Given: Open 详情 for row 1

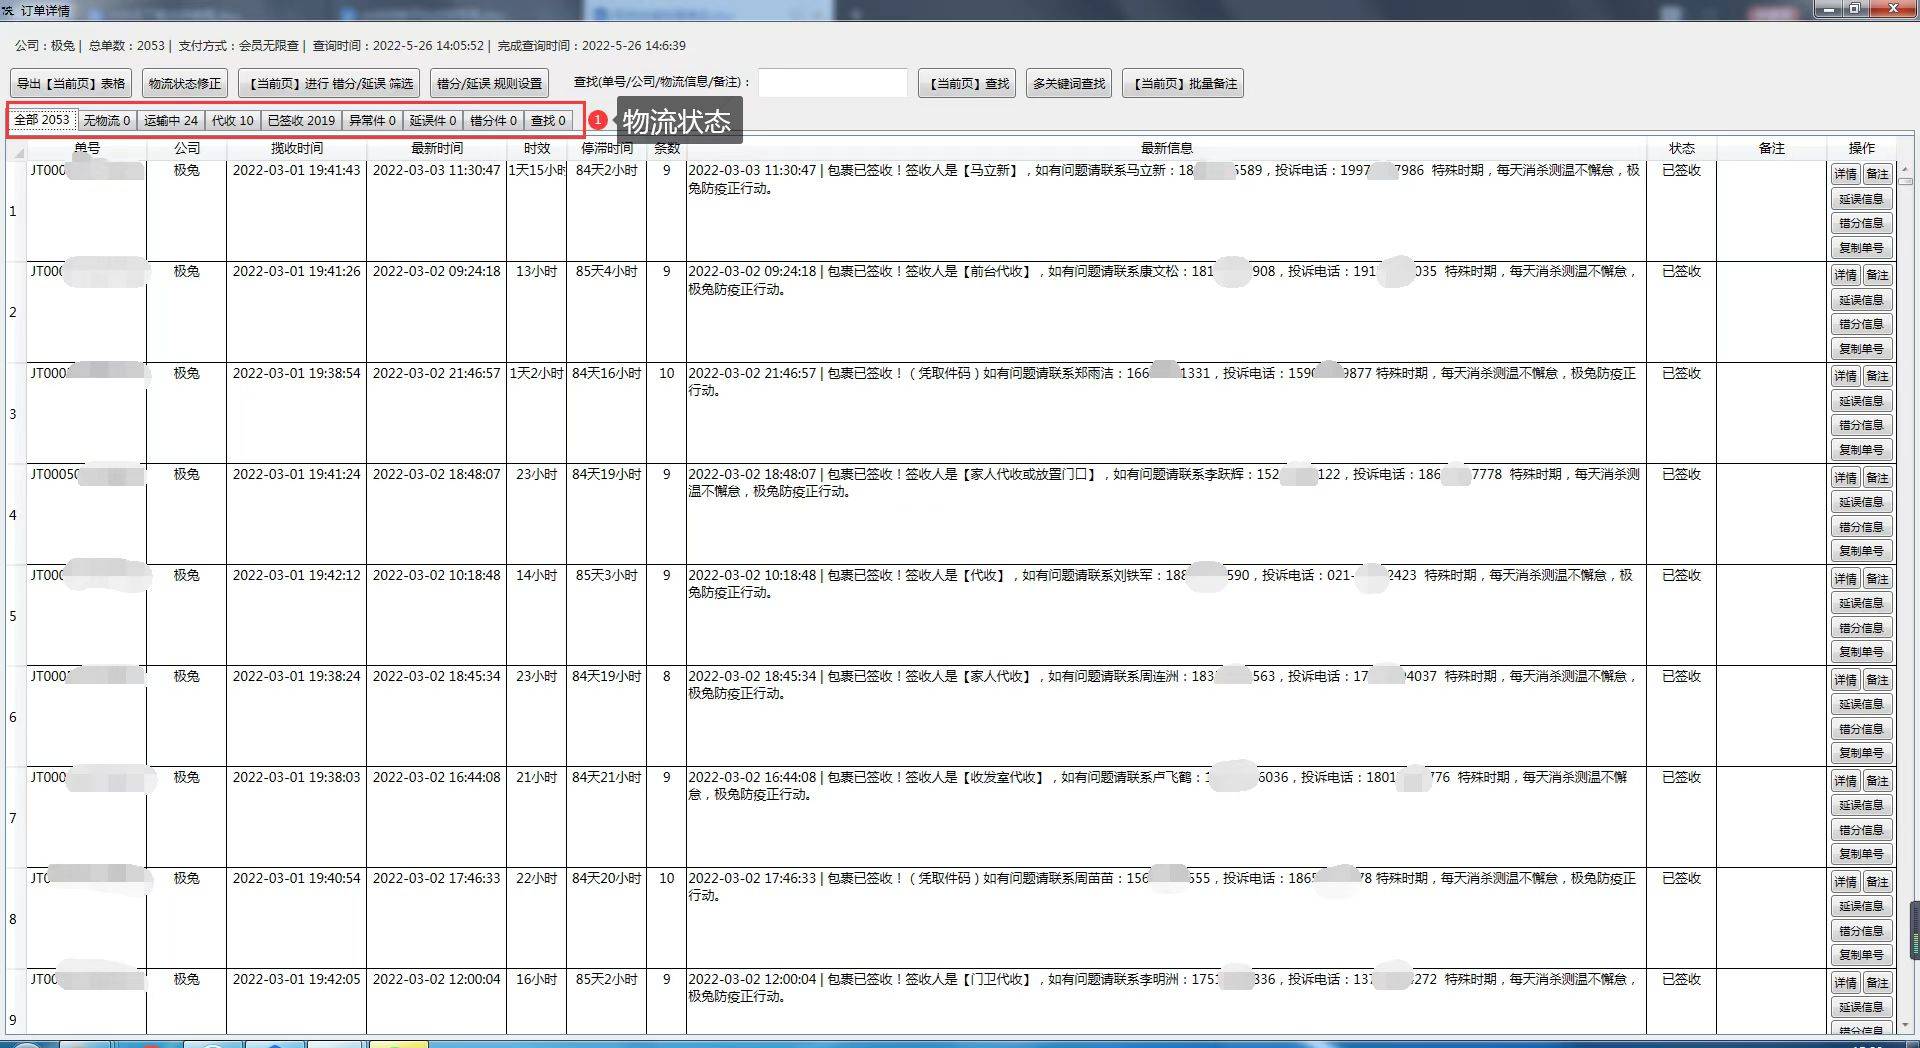Looking at the screenshot, I should (1845, 174).
